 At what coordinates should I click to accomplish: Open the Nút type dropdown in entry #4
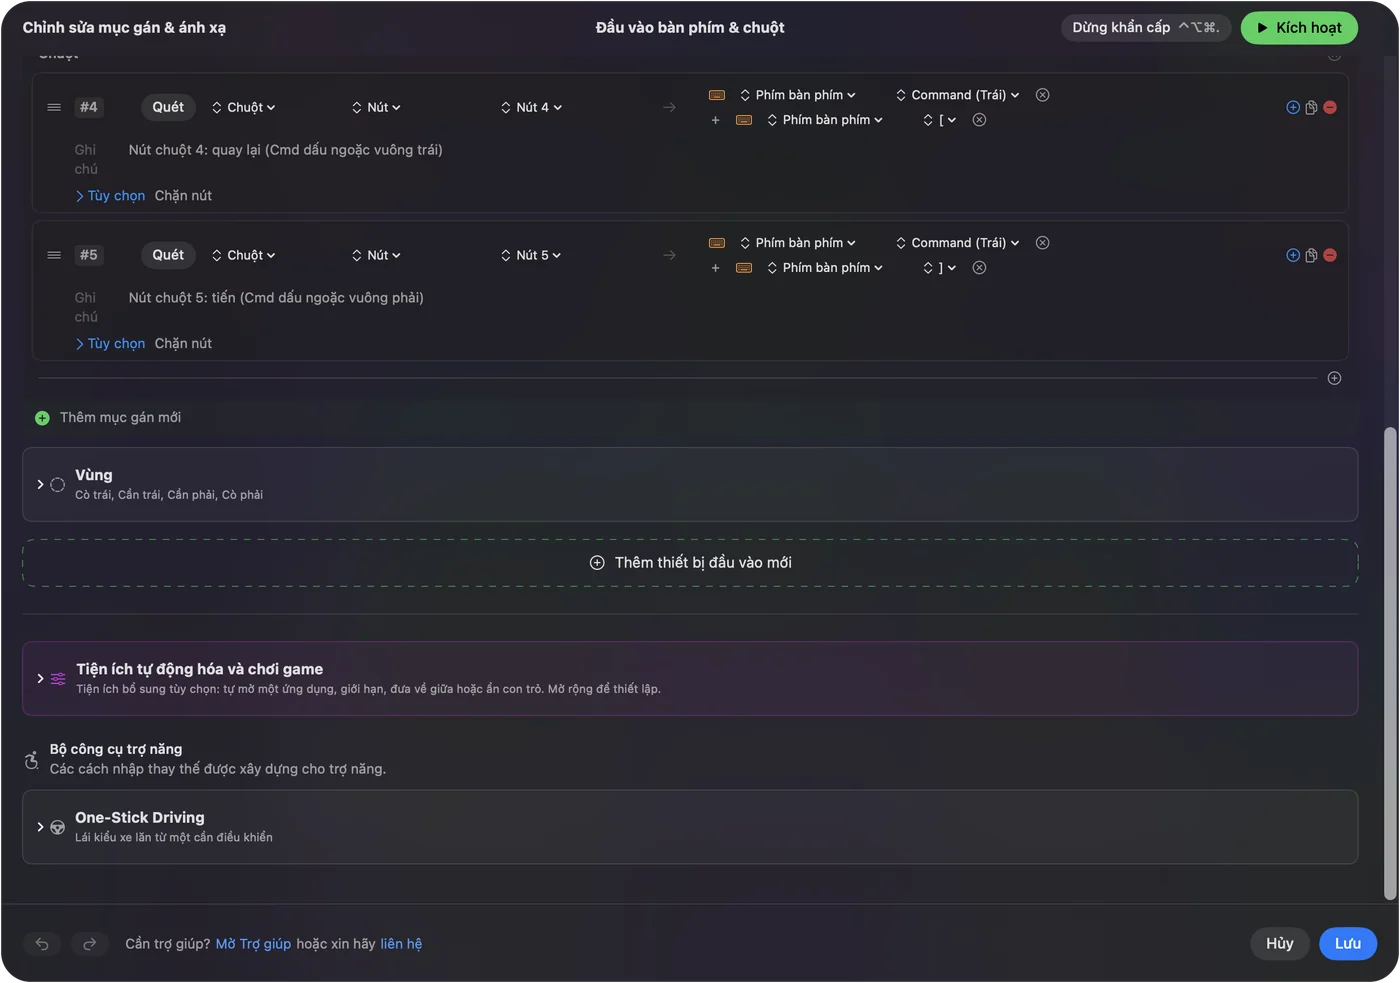[x=376, y=107]
